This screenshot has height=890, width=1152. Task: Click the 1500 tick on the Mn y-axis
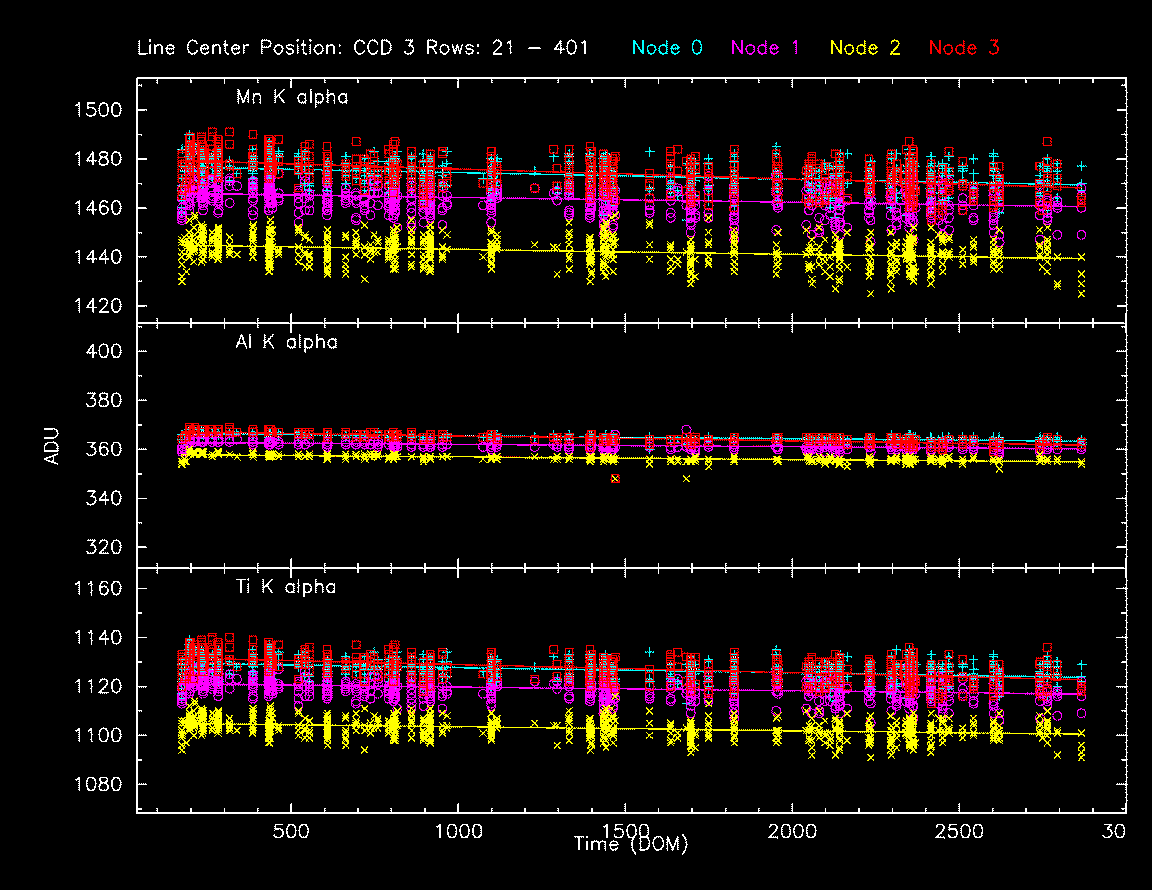click(x=100, y=110)
